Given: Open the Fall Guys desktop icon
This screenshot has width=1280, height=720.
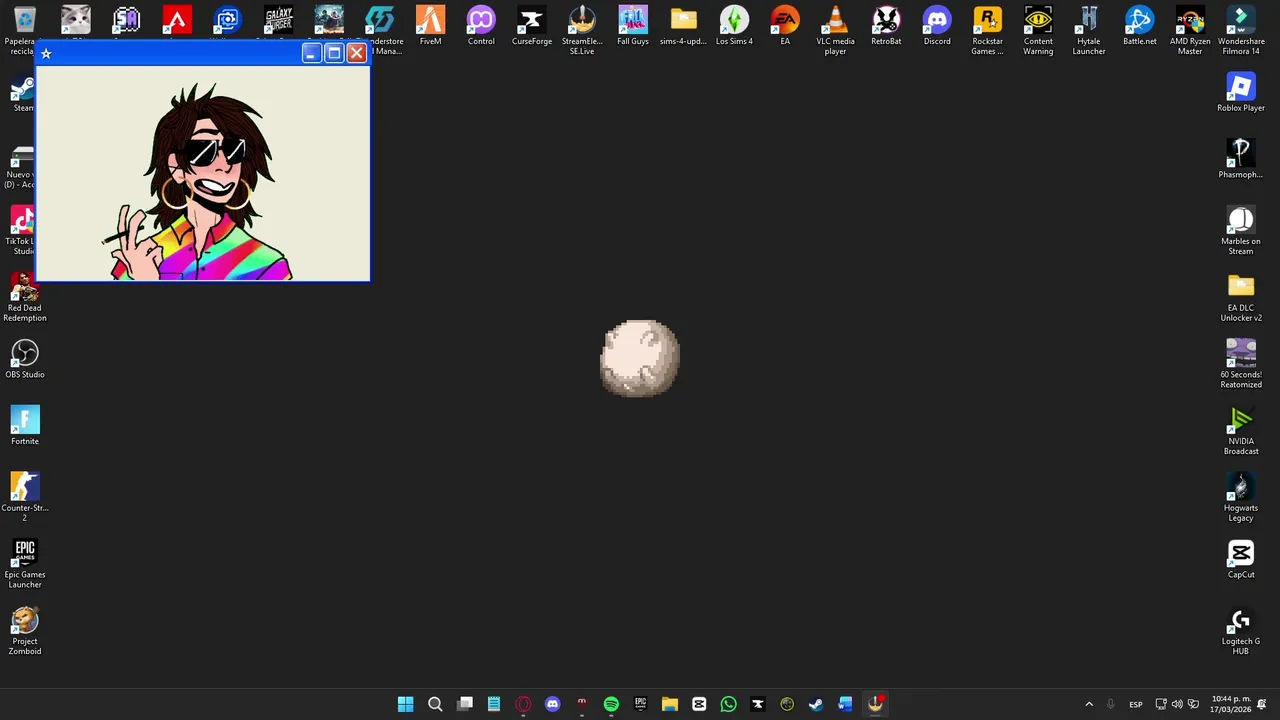Looking at the screenshot, I should [x=633, y=27].
